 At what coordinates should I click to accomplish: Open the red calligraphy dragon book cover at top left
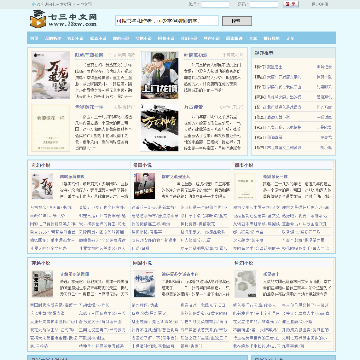tap(51, 75)
